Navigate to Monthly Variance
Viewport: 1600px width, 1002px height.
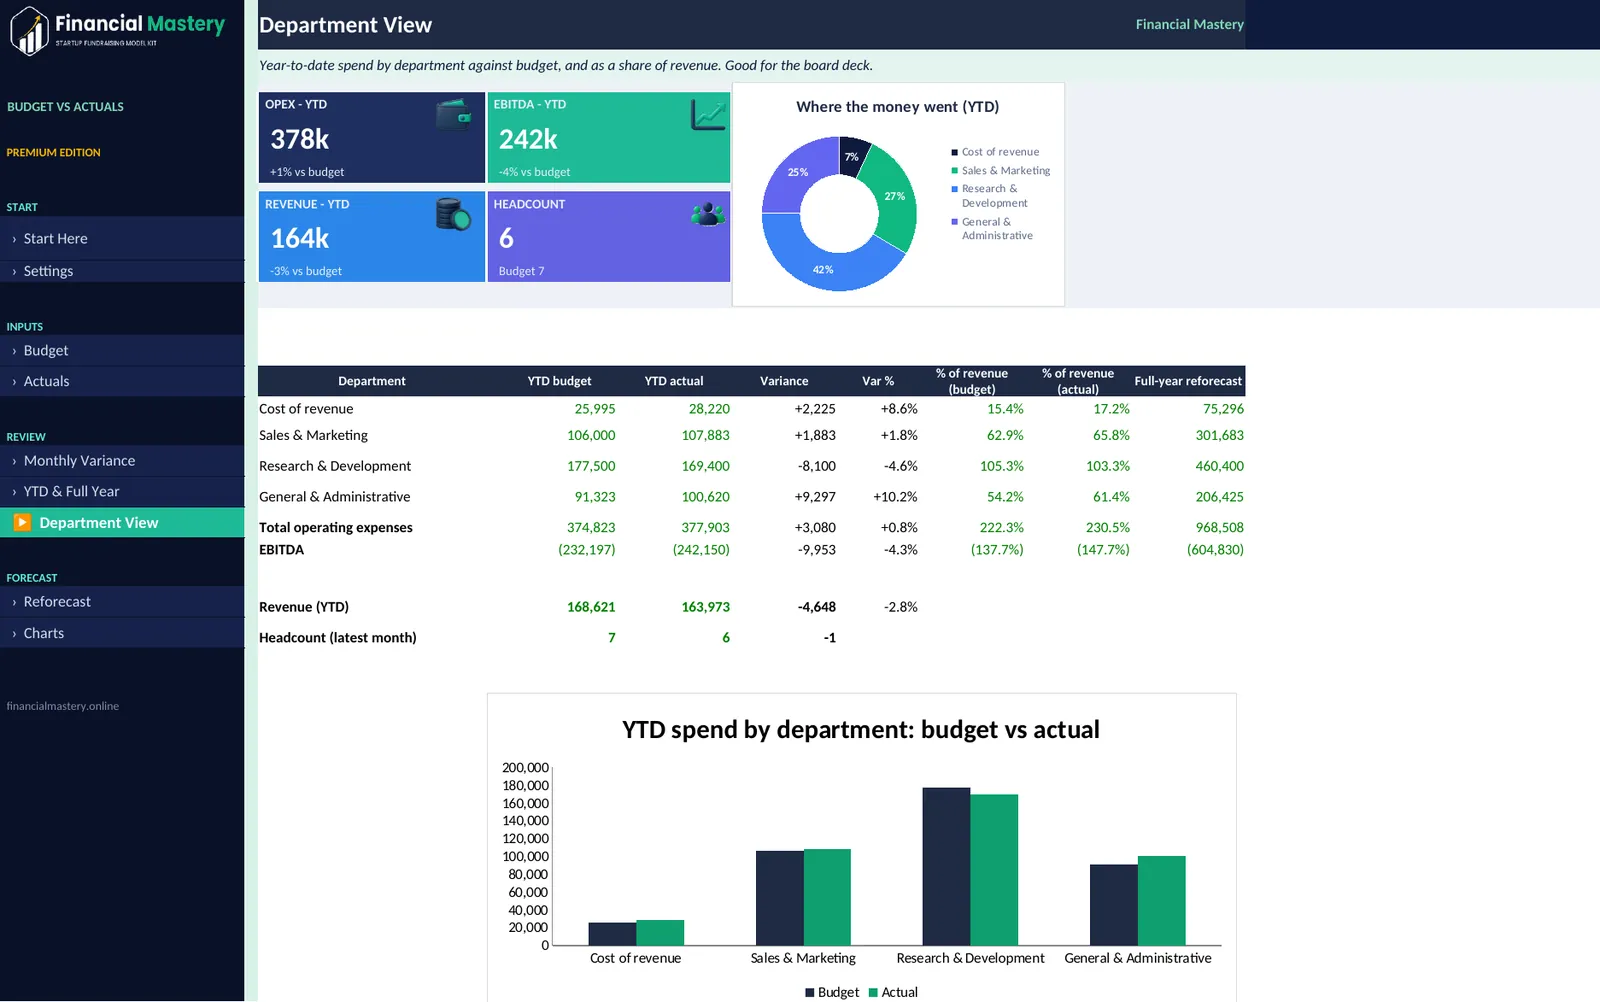pyautogui.click(x=122, y=461)
